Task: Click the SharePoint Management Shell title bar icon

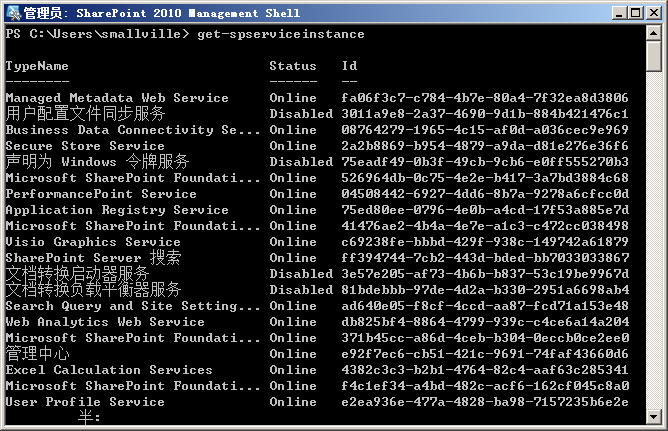Action: pos(14,13)
